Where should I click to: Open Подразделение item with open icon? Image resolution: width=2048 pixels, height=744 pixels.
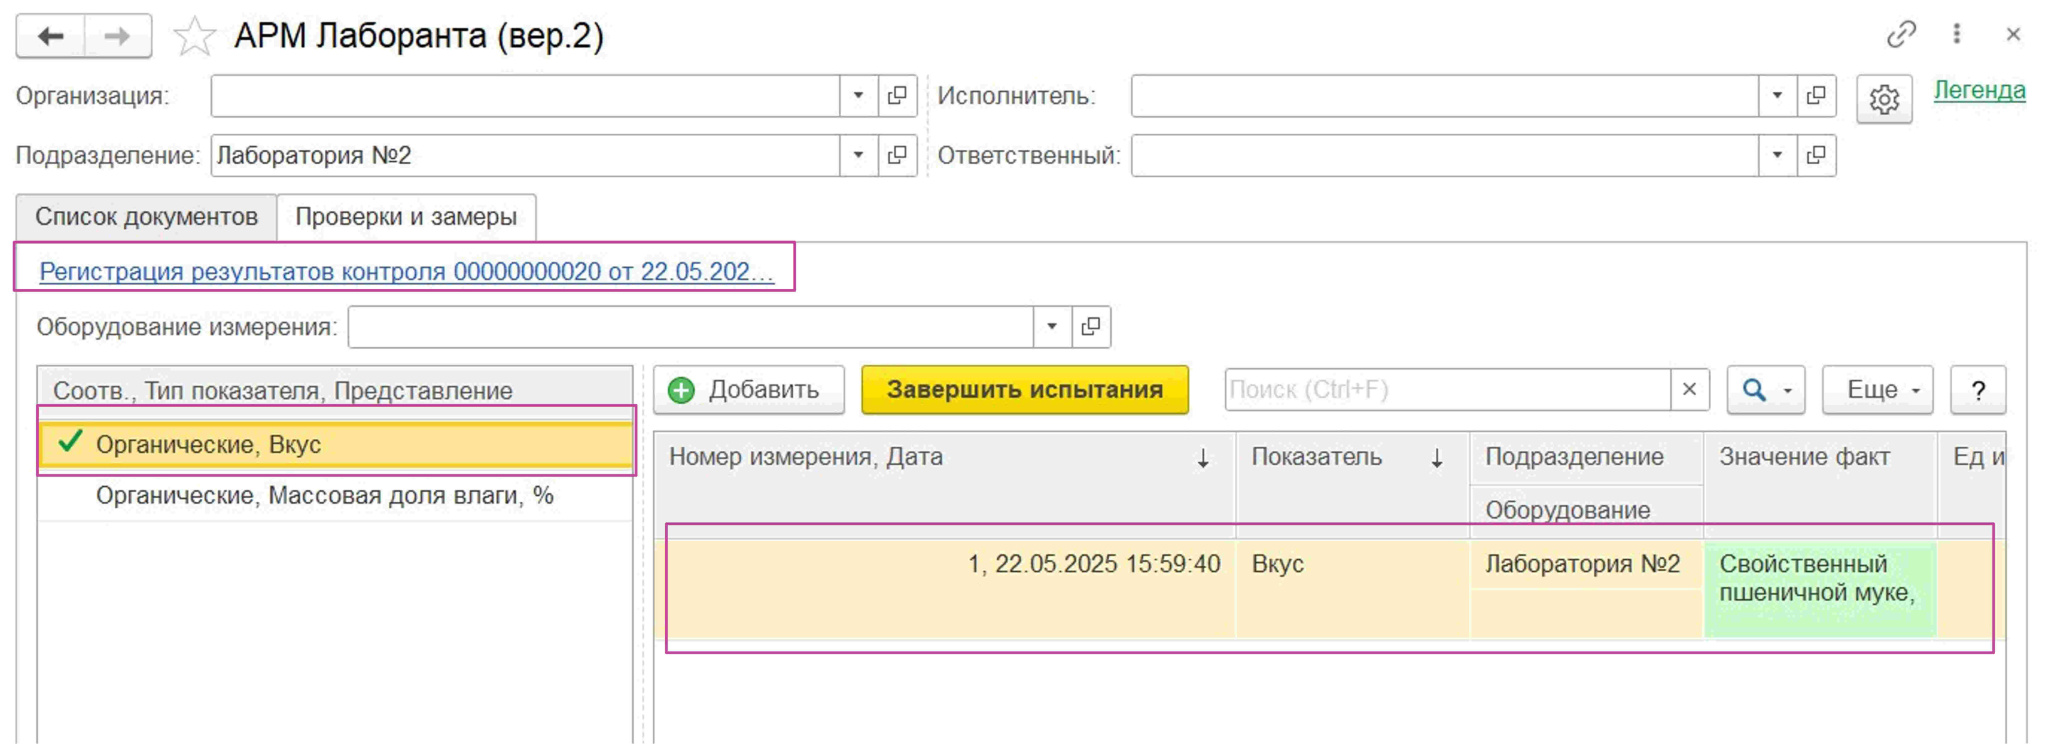pyautogui.click(x=897, y=156)
